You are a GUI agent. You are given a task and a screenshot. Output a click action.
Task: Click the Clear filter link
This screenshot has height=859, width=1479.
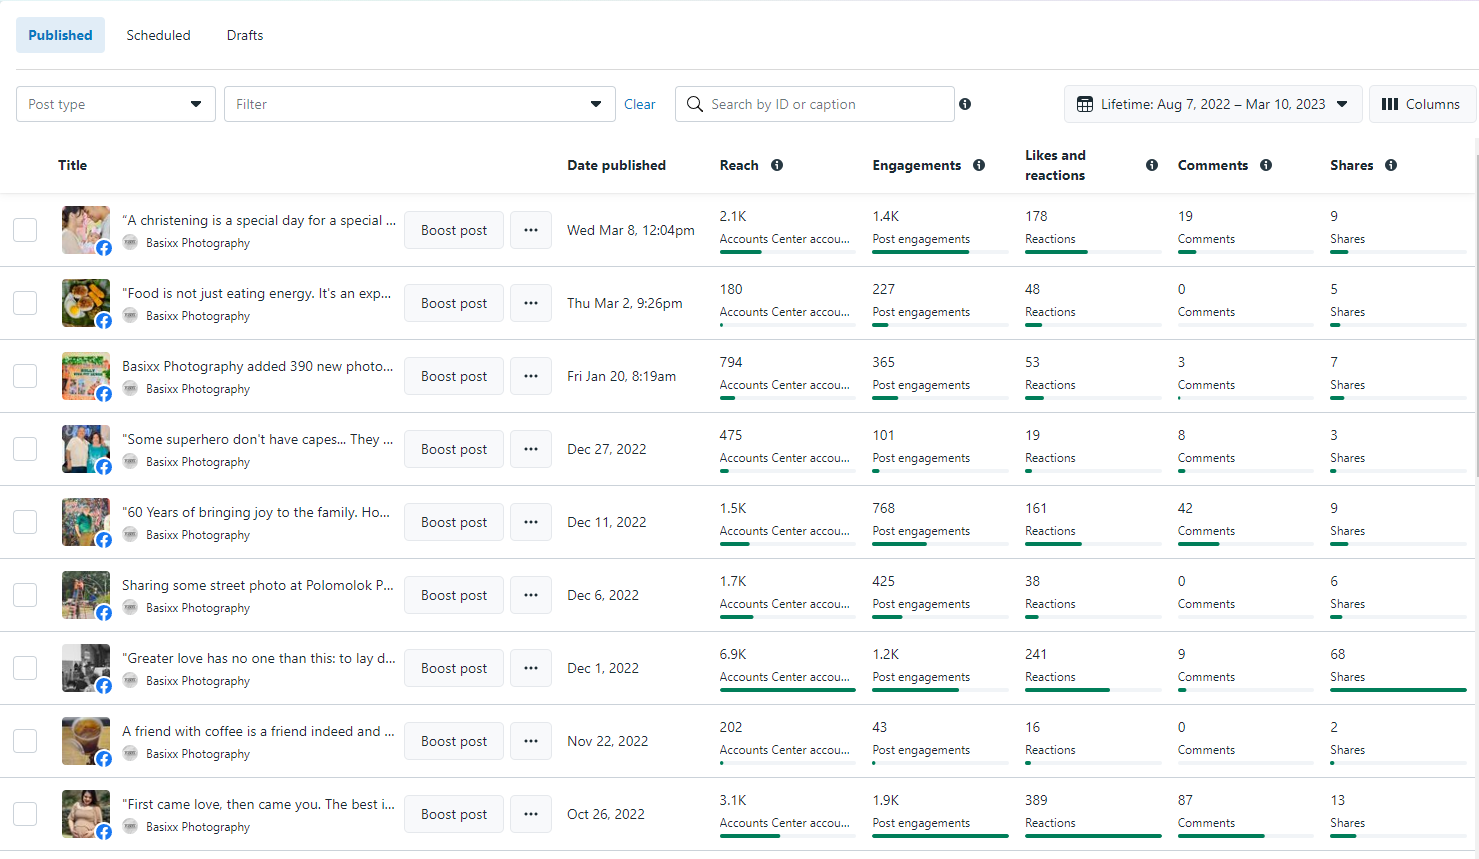640,104
